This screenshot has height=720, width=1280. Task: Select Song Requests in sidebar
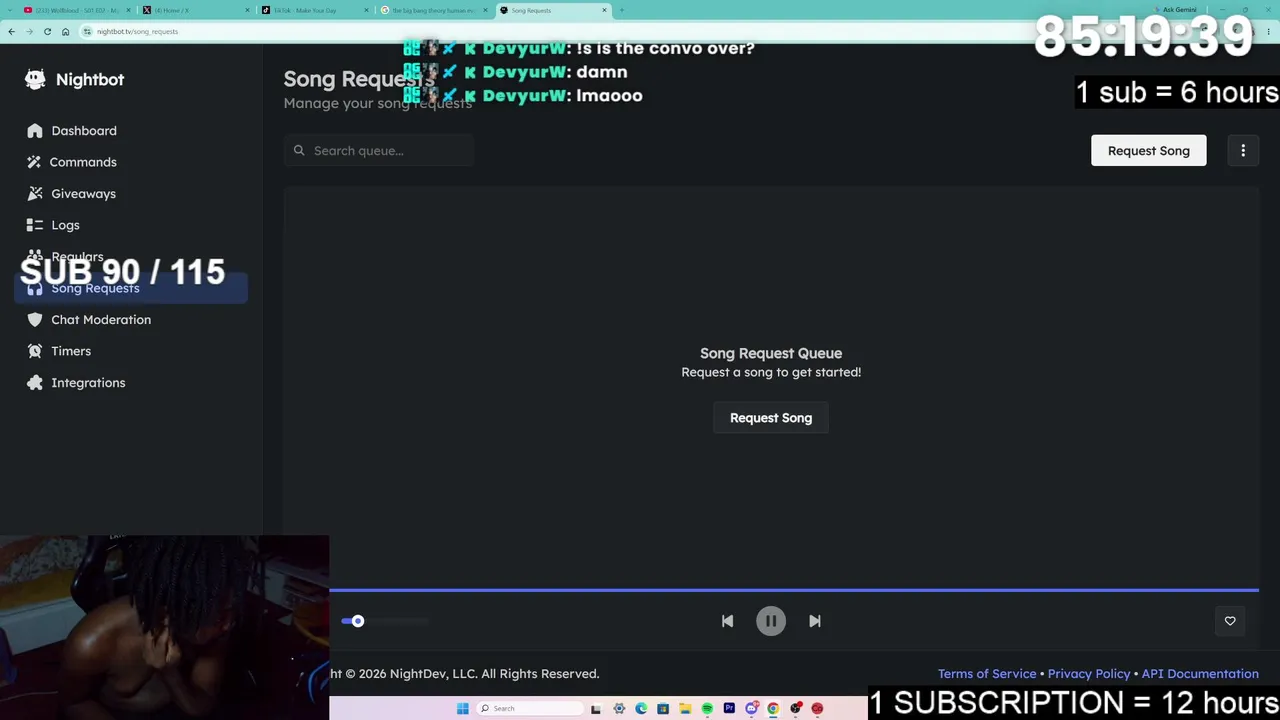tap(131, 288)
